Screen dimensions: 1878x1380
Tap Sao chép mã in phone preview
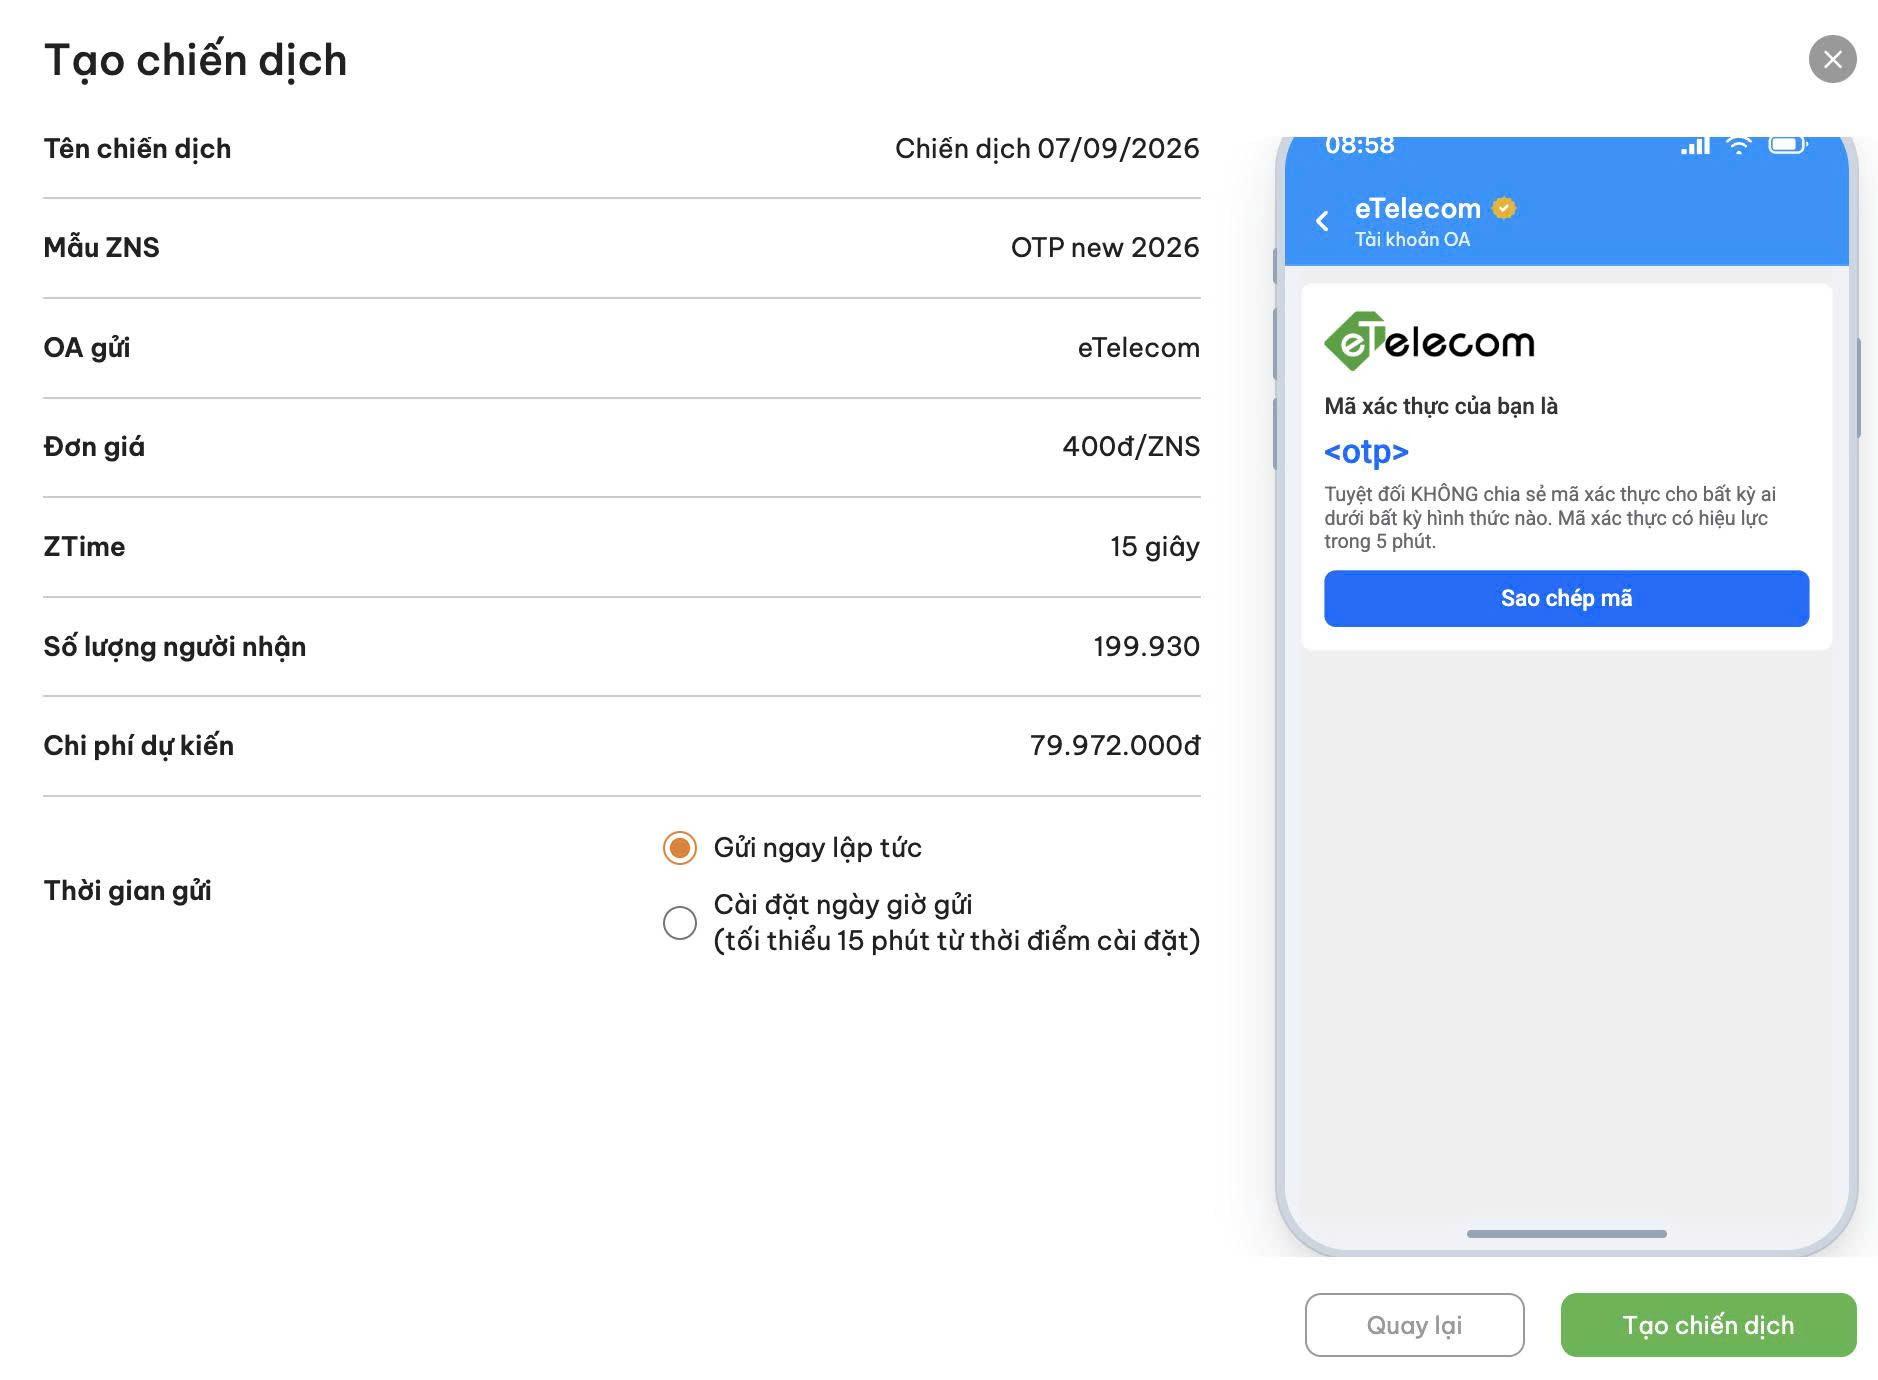[1566, 598]
